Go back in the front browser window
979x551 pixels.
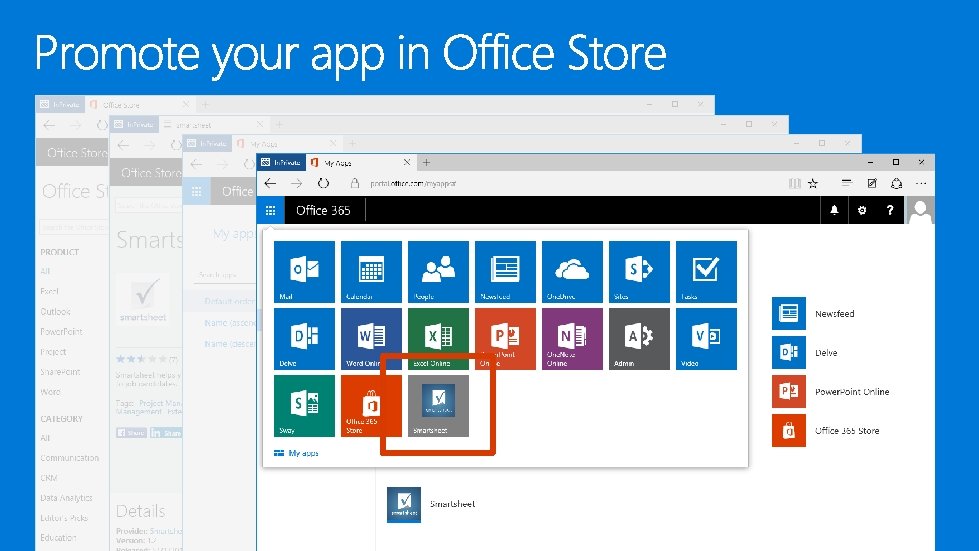click(x=270, y=183)
